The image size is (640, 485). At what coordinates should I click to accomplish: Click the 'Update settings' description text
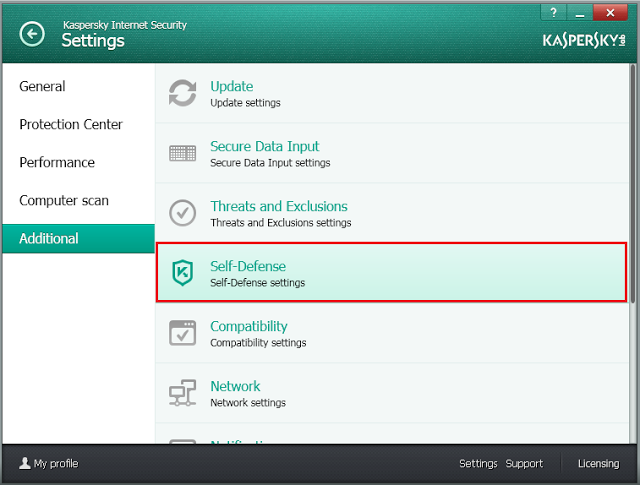pos(245,103)
